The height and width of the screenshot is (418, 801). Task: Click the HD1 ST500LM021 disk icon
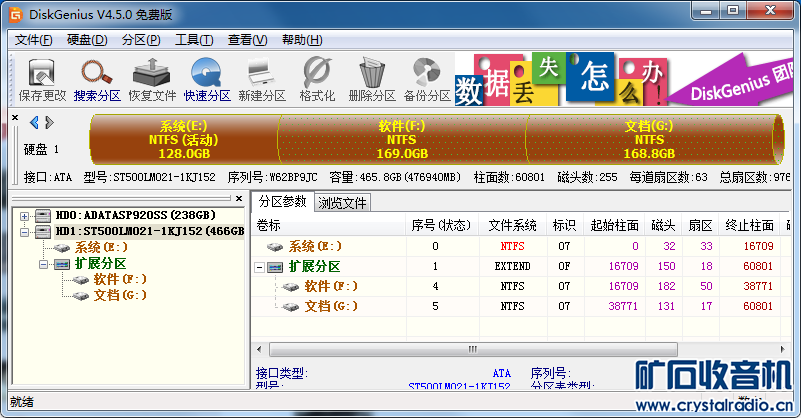click(x=42, y=231)
